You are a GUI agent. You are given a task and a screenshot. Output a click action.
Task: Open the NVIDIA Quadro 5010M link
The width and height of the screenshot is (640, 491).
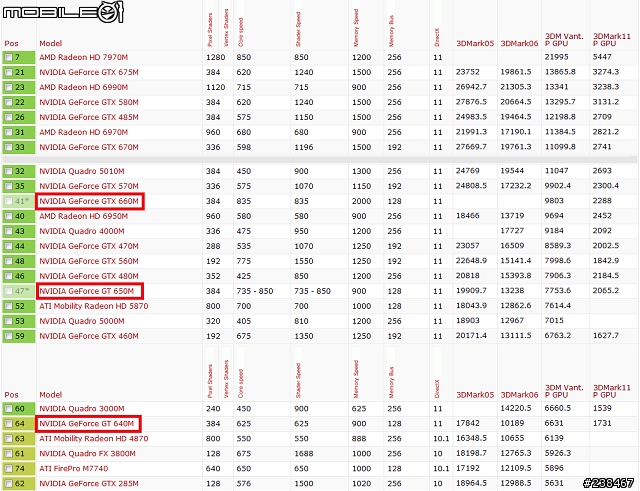82,171
